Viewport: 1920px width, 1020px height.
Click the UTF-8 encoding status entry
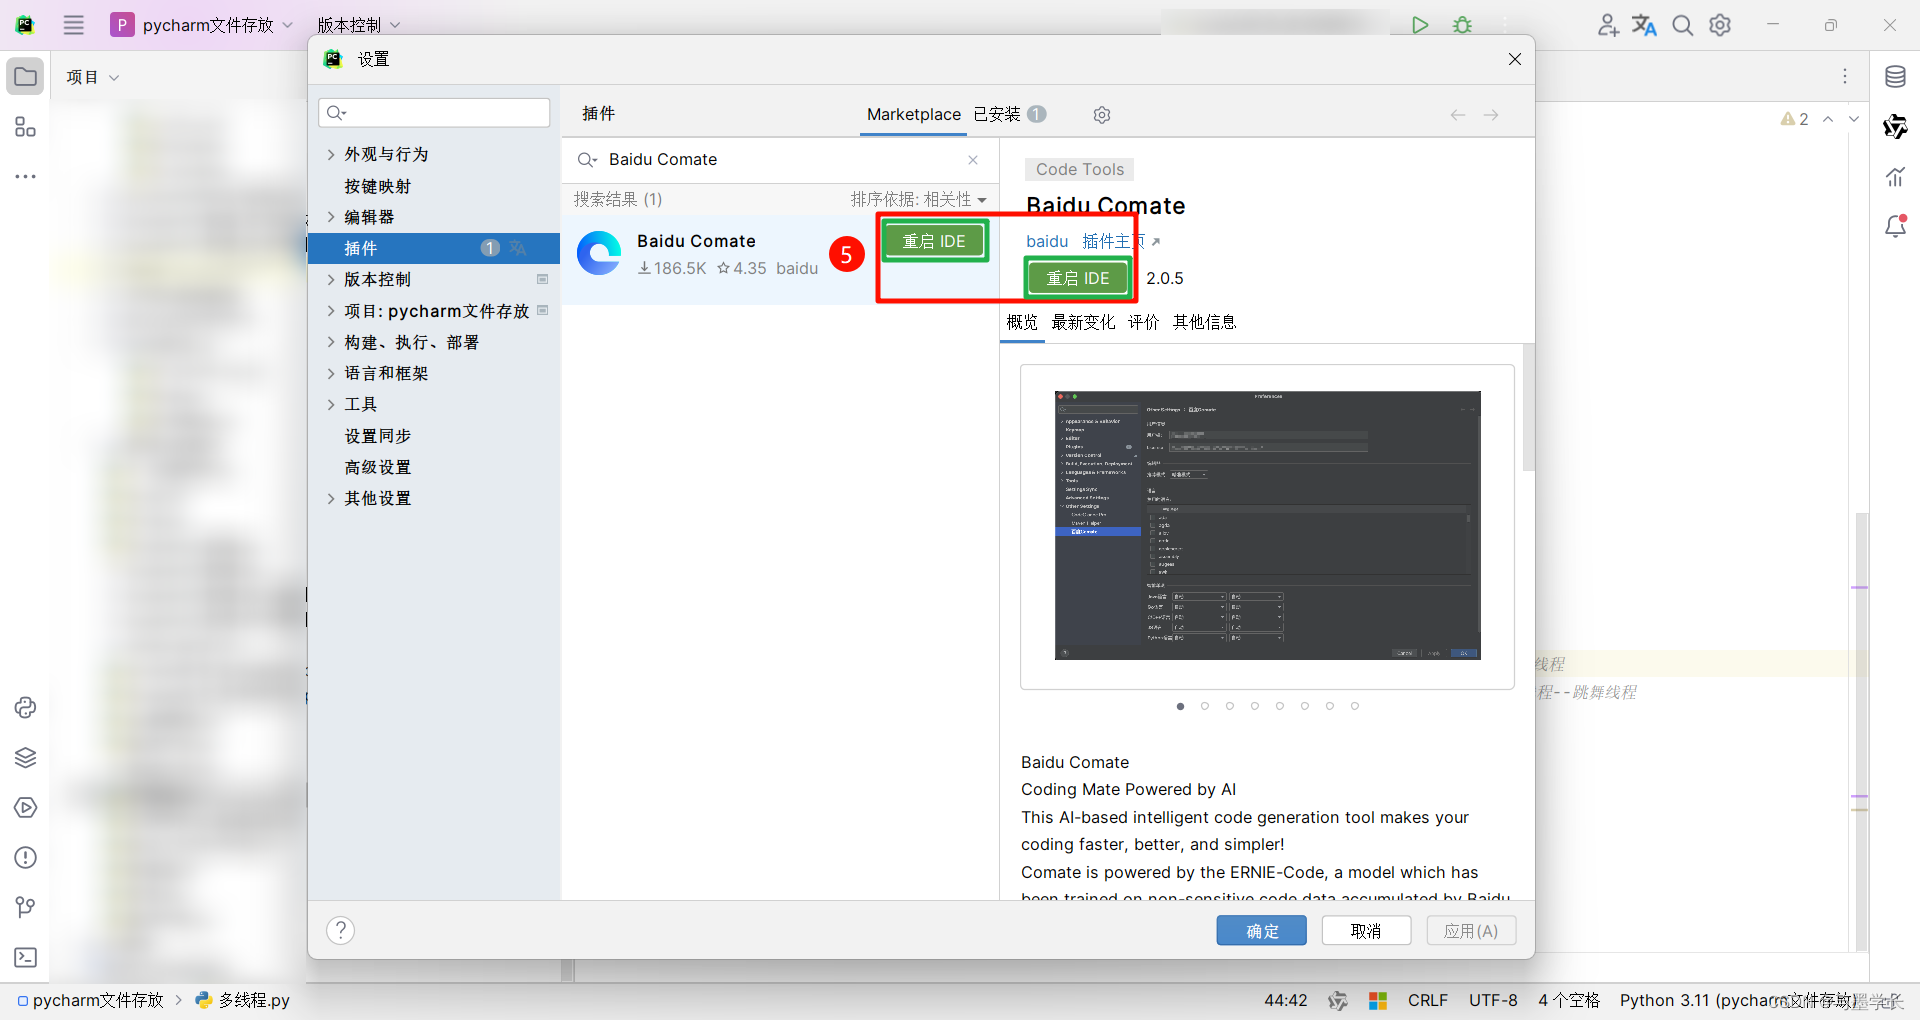coord(1492,1000)
